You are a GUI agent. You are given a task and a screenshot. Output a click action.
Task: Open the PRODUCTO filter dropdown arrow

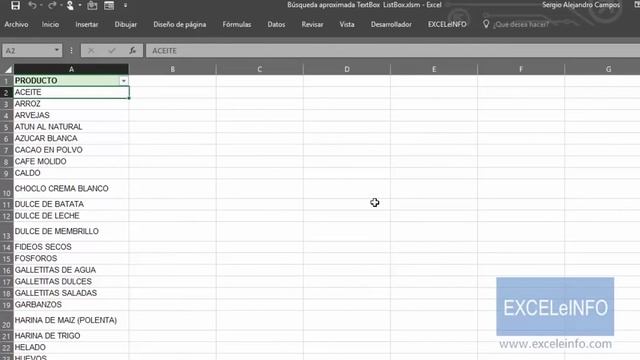(124, 81)
